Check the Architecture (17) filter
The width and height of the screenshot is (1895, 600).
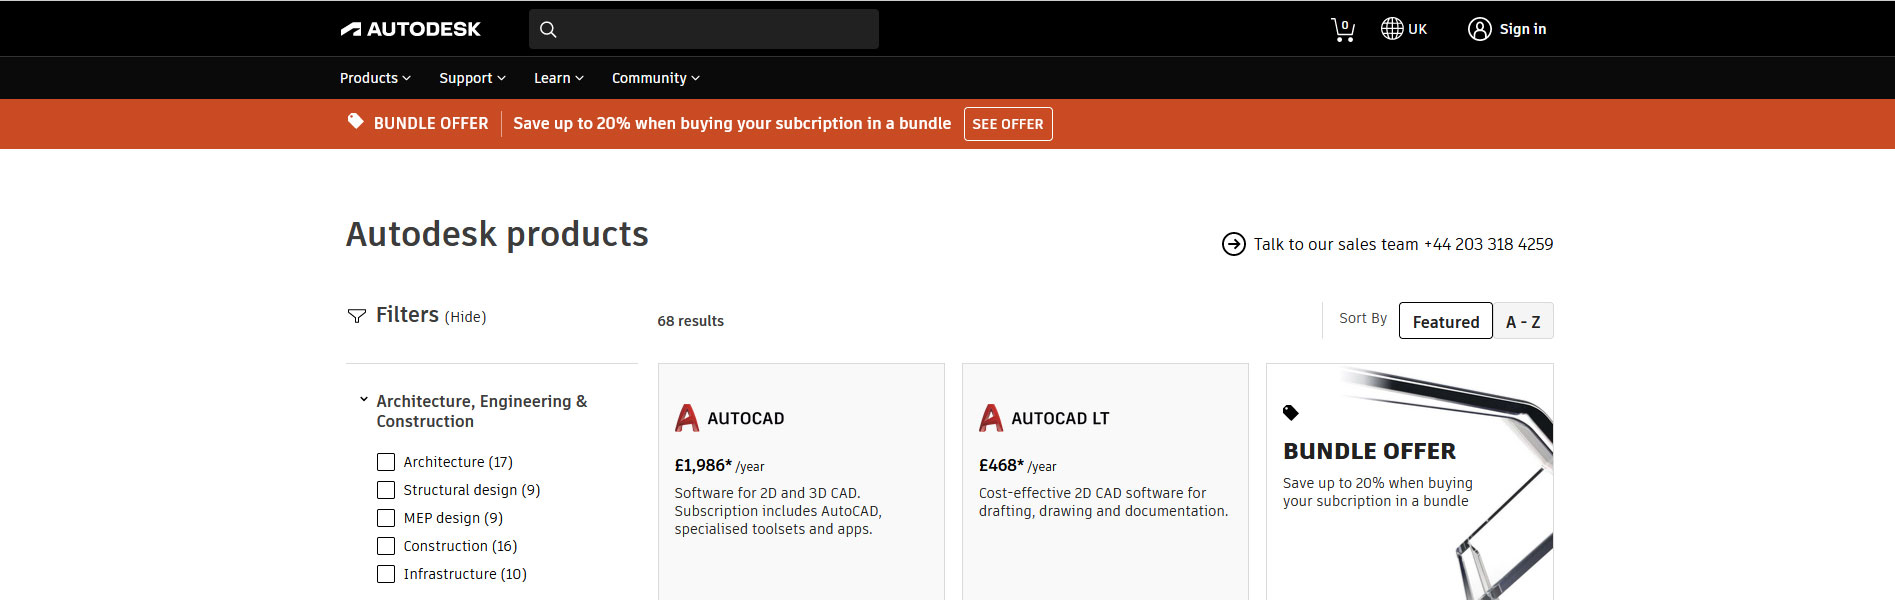click(x=386, y=462)
